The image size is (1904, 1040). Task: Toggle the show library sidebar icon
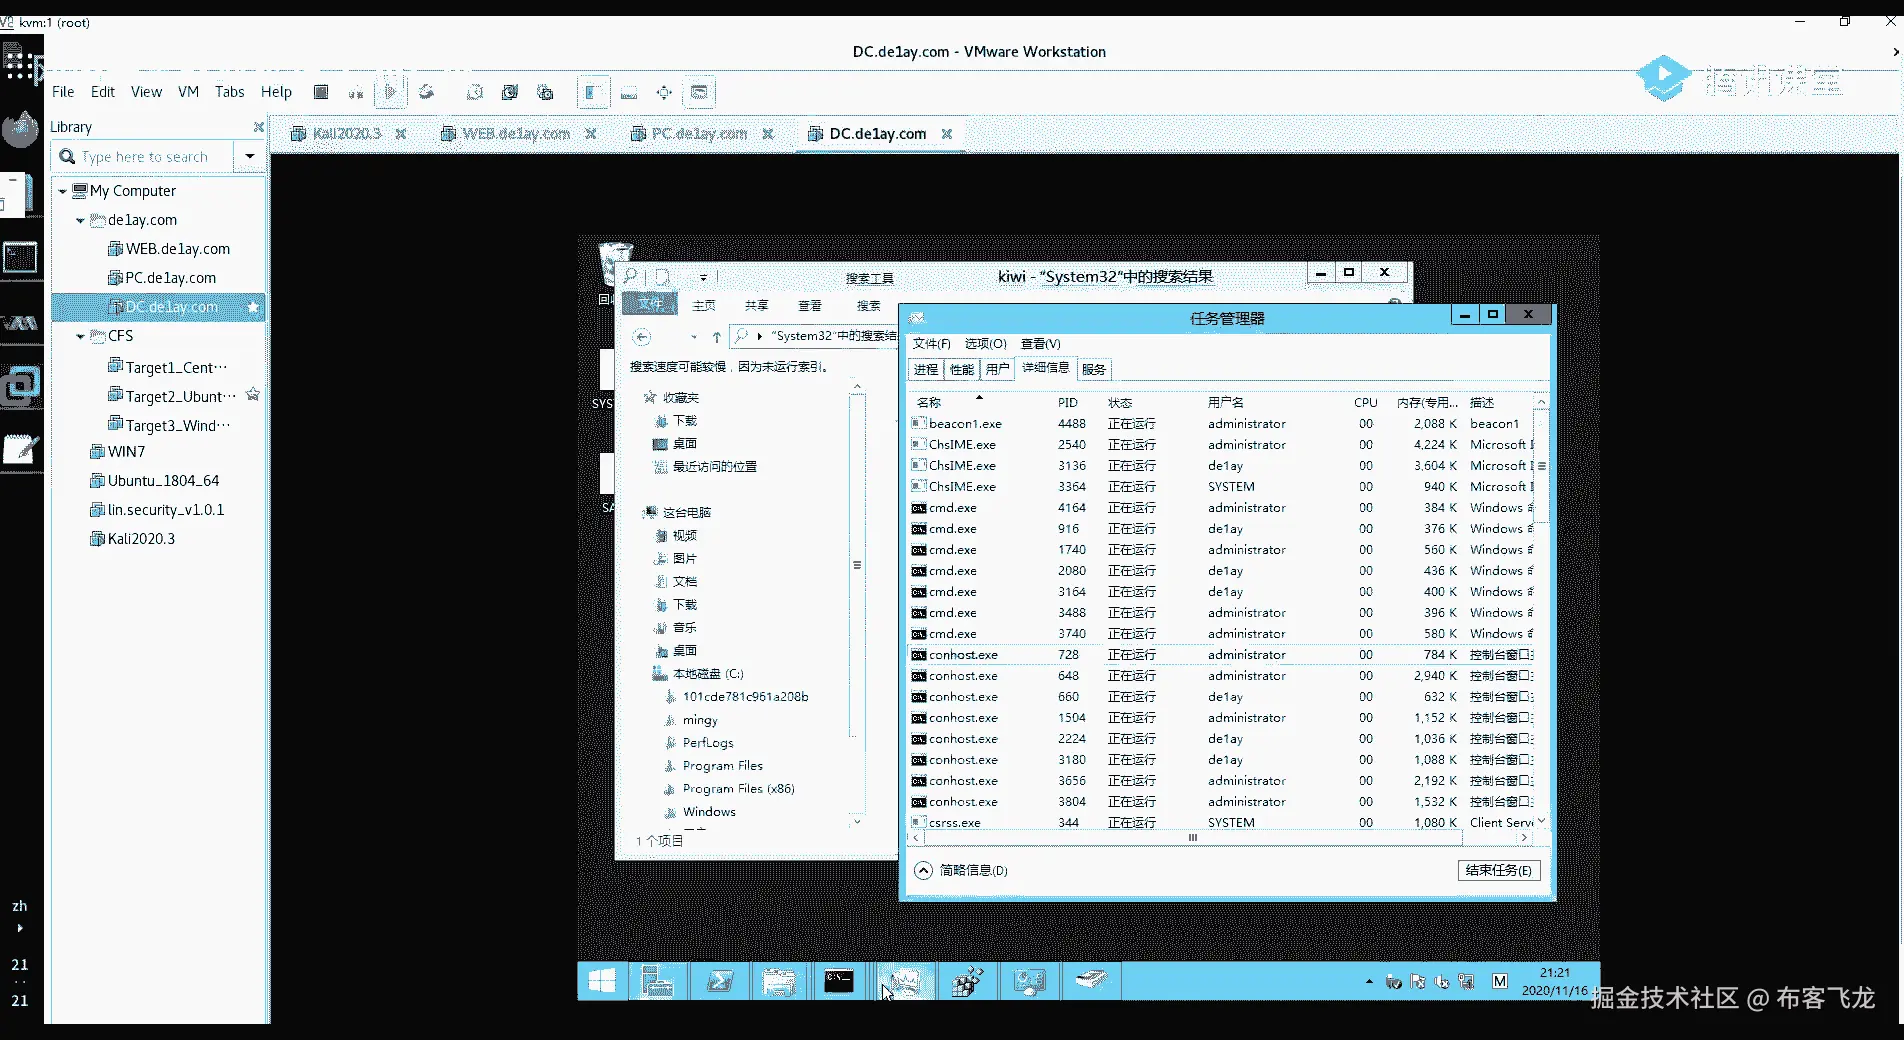[592, 92]
